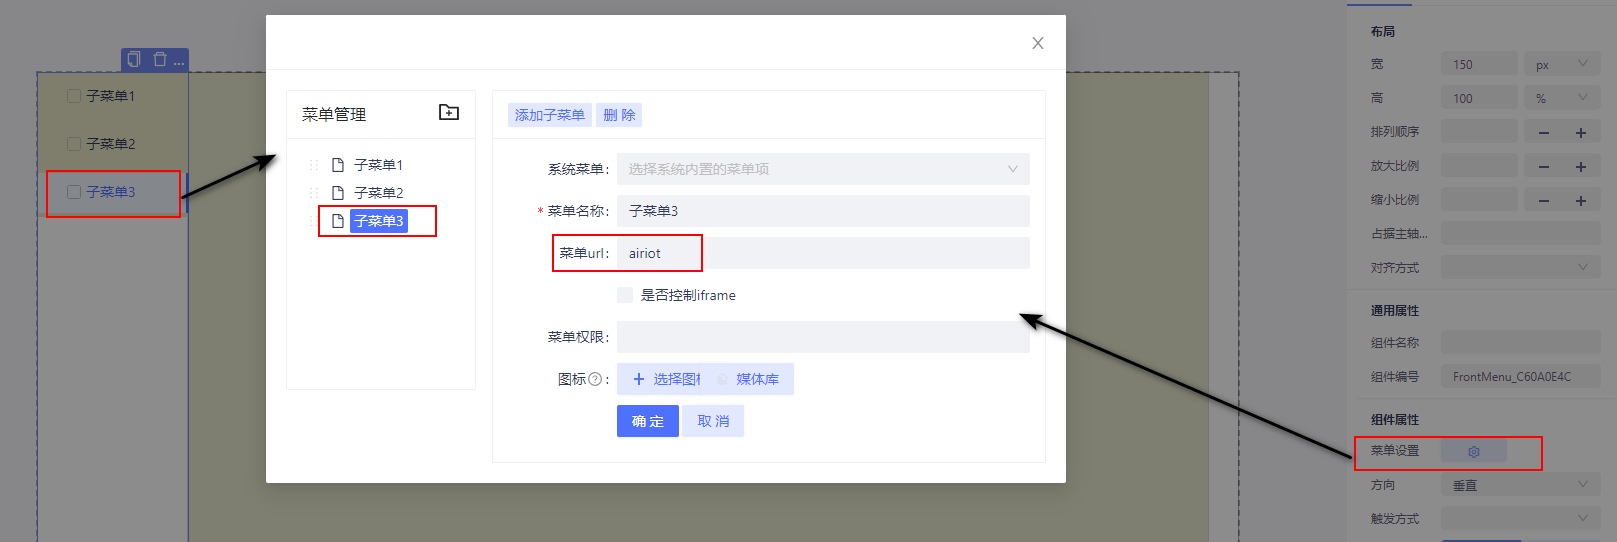Click the 菜单名称 input field
Image resolution: width=1617 pixels, height=542 pixels.
[x=823, y=211]
